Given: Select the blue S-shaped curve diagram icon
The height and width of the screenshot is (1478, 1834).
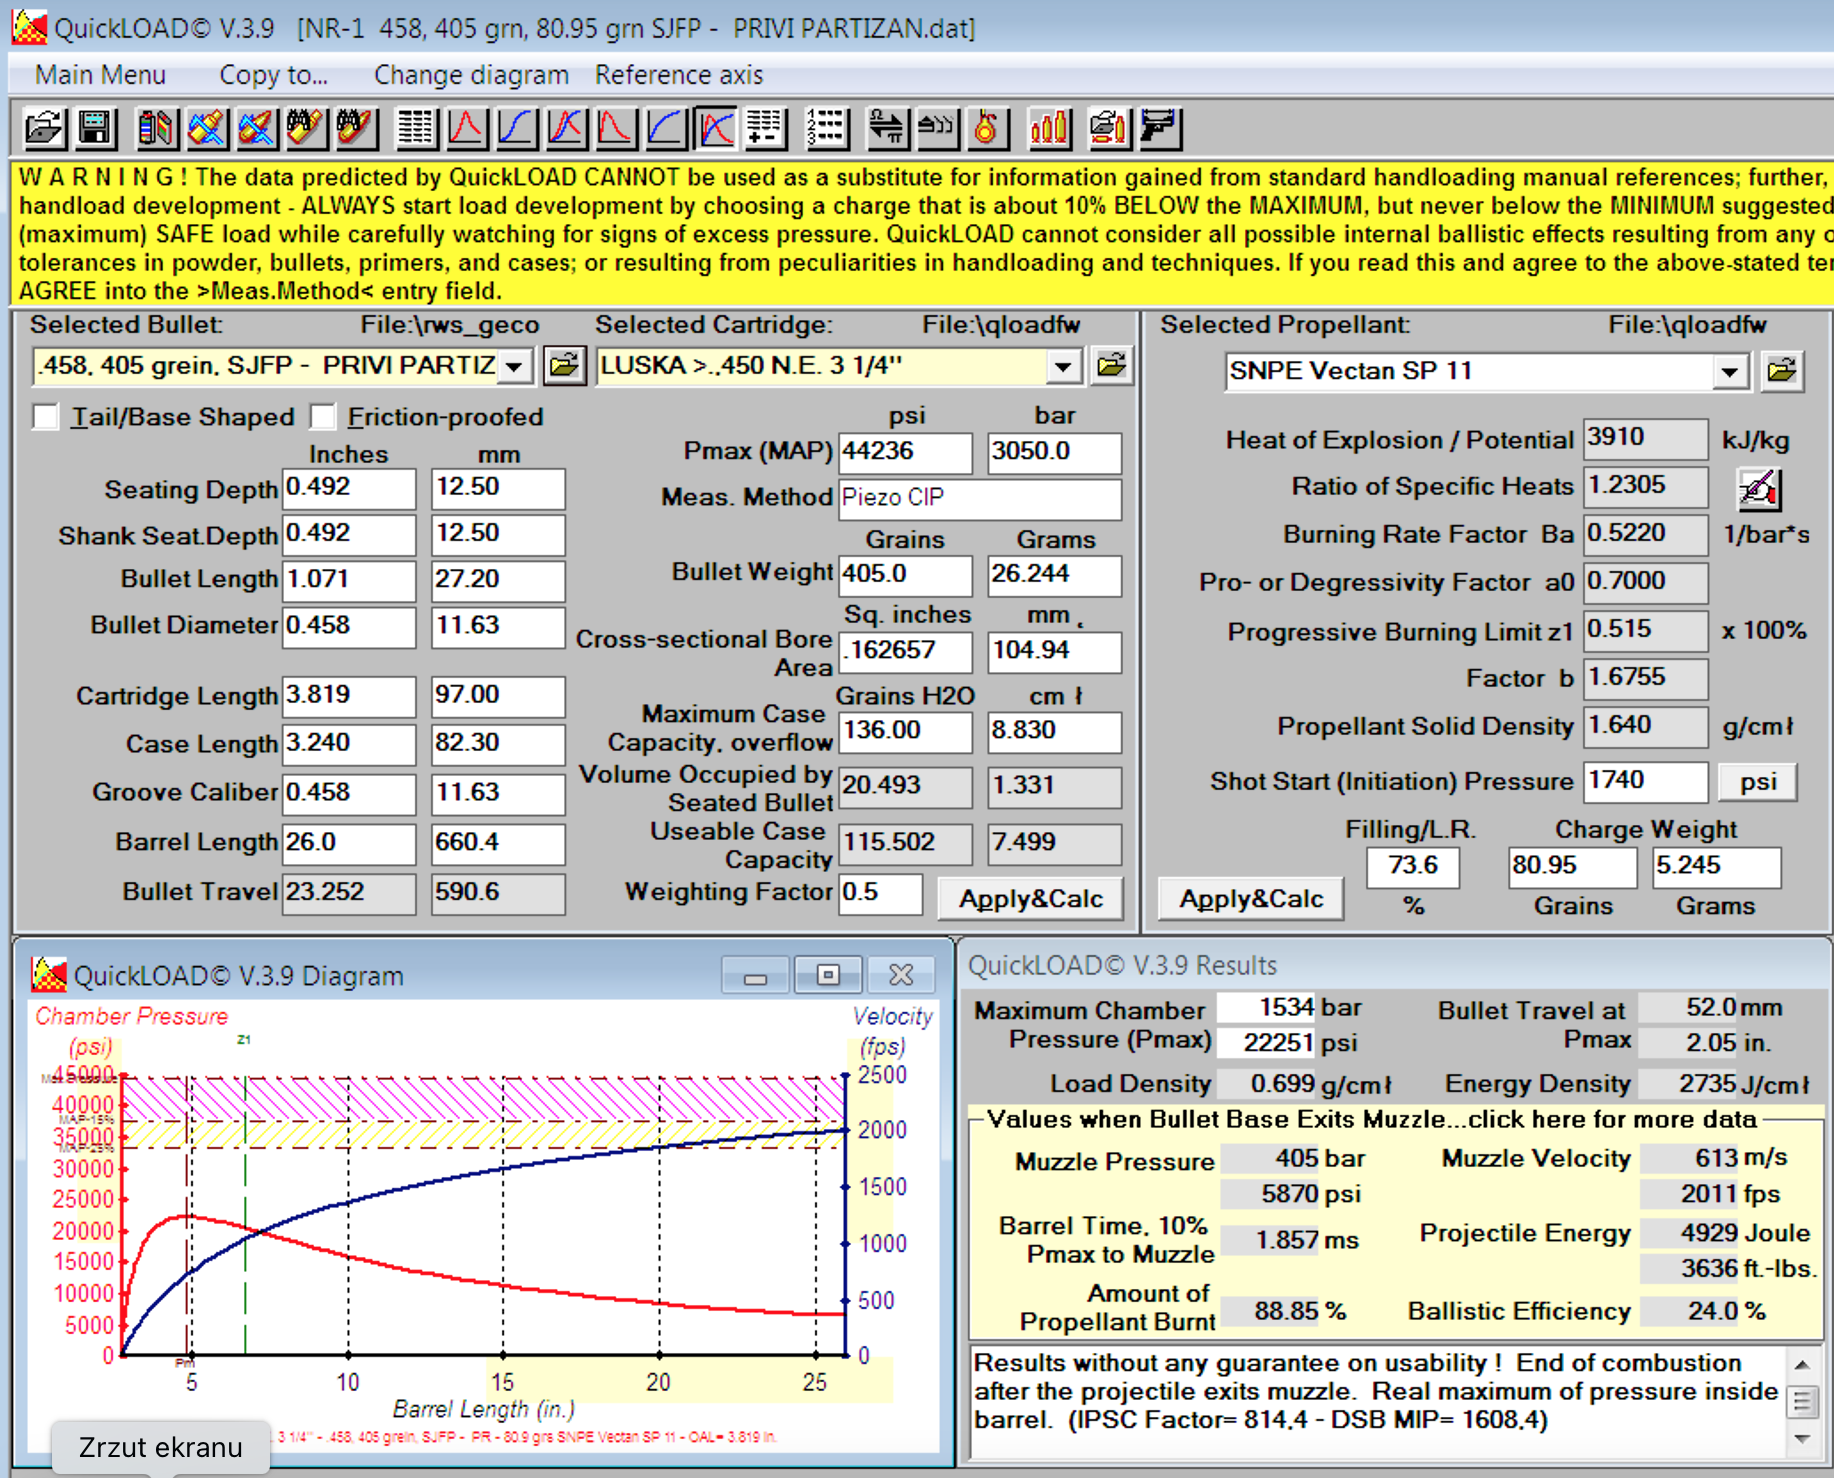Looking at the screenshot, I should (517, 128).
